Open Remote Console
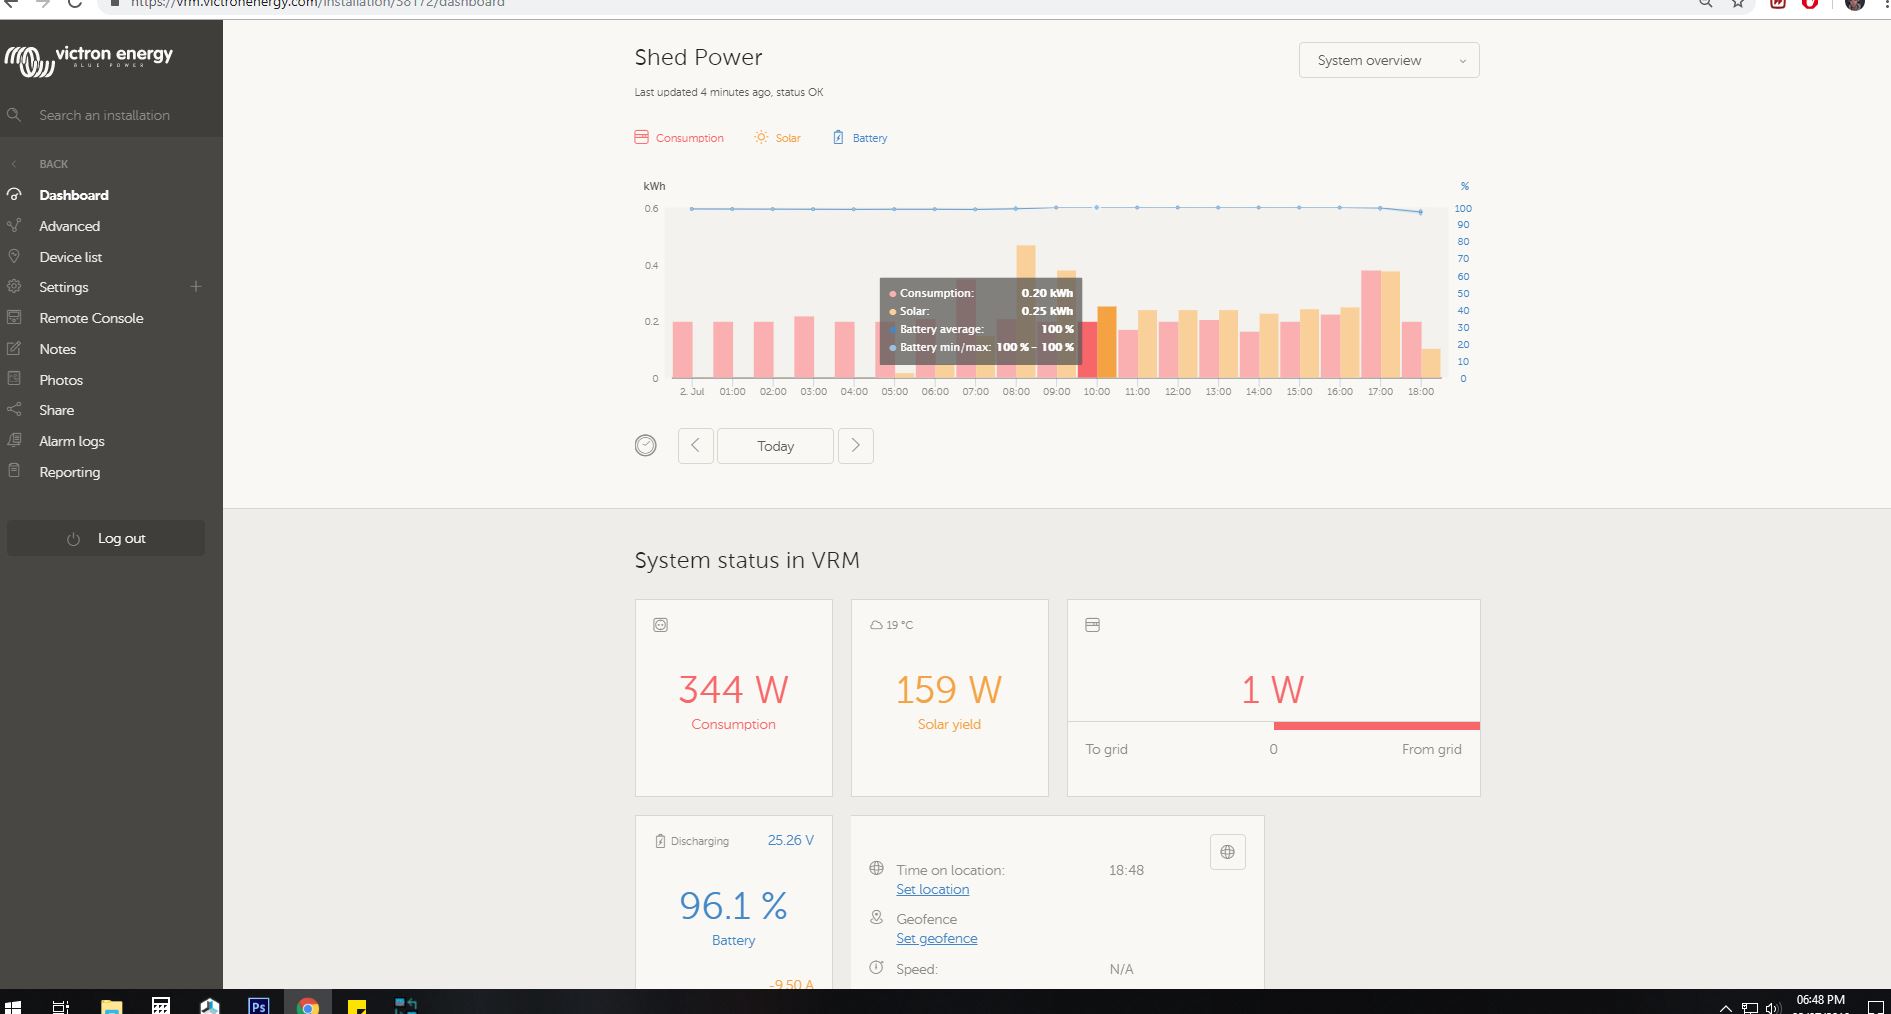Viewport: 1891px width, 1014px height. [x=91, y=318]
